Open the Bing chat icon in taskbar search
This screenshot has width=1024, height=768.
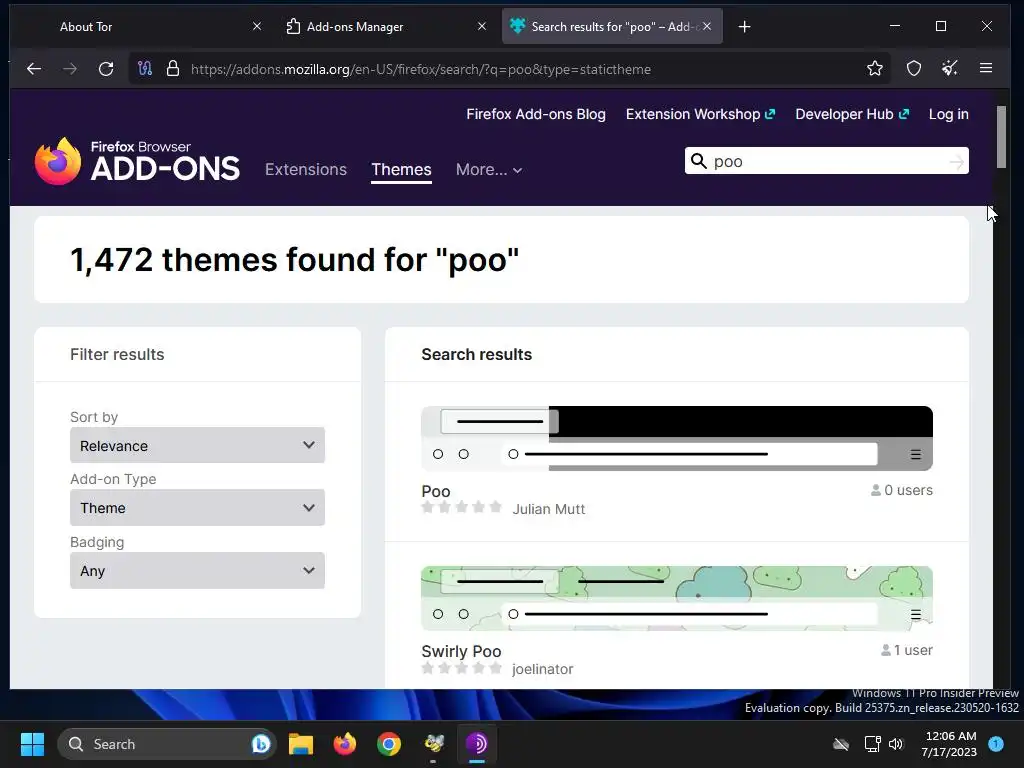(261, 744)
